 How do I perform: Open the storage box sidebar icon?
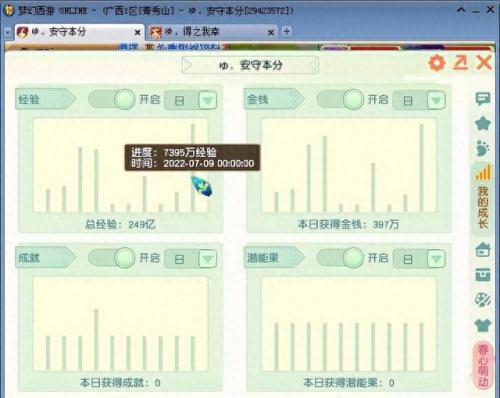pos(483,275)
